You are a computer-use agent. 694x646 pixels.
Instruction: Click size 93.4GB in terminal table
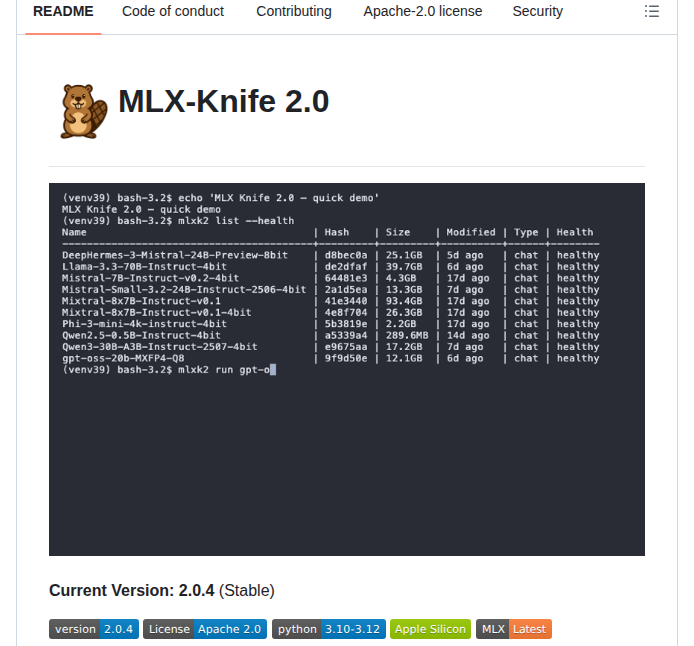click(x=404, y=301)
